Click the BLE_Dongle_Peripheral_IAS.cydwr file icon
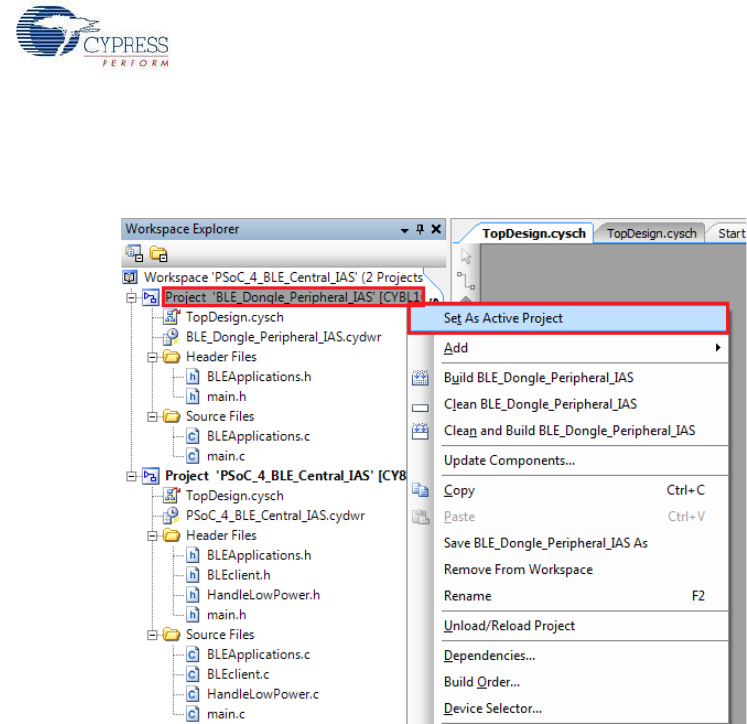The height and width of the screenshot is (724, 747). pos(171,337)
